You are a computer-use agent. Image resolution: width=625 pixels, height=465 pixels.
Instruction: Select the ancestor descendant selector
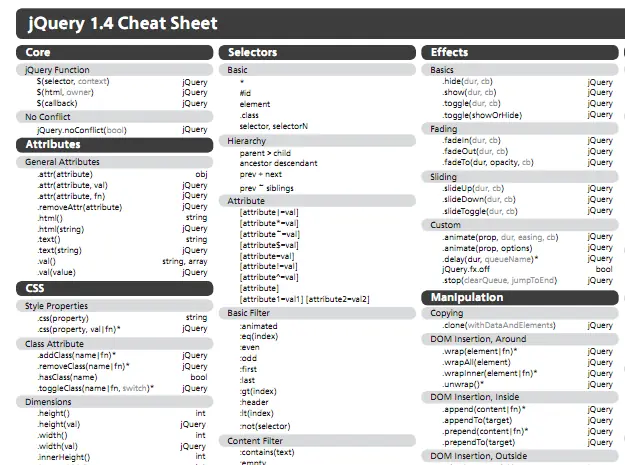click(278, 163)
